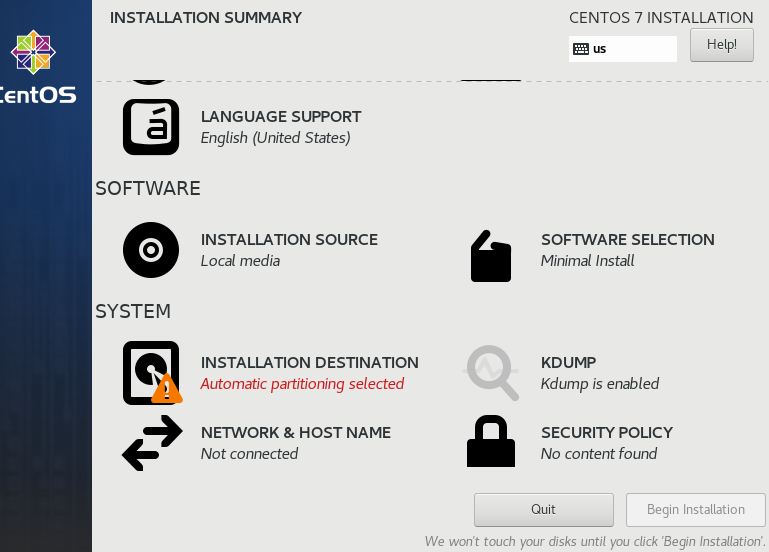Open INSTALLATION SOURCE label

(x=289, y=240)
